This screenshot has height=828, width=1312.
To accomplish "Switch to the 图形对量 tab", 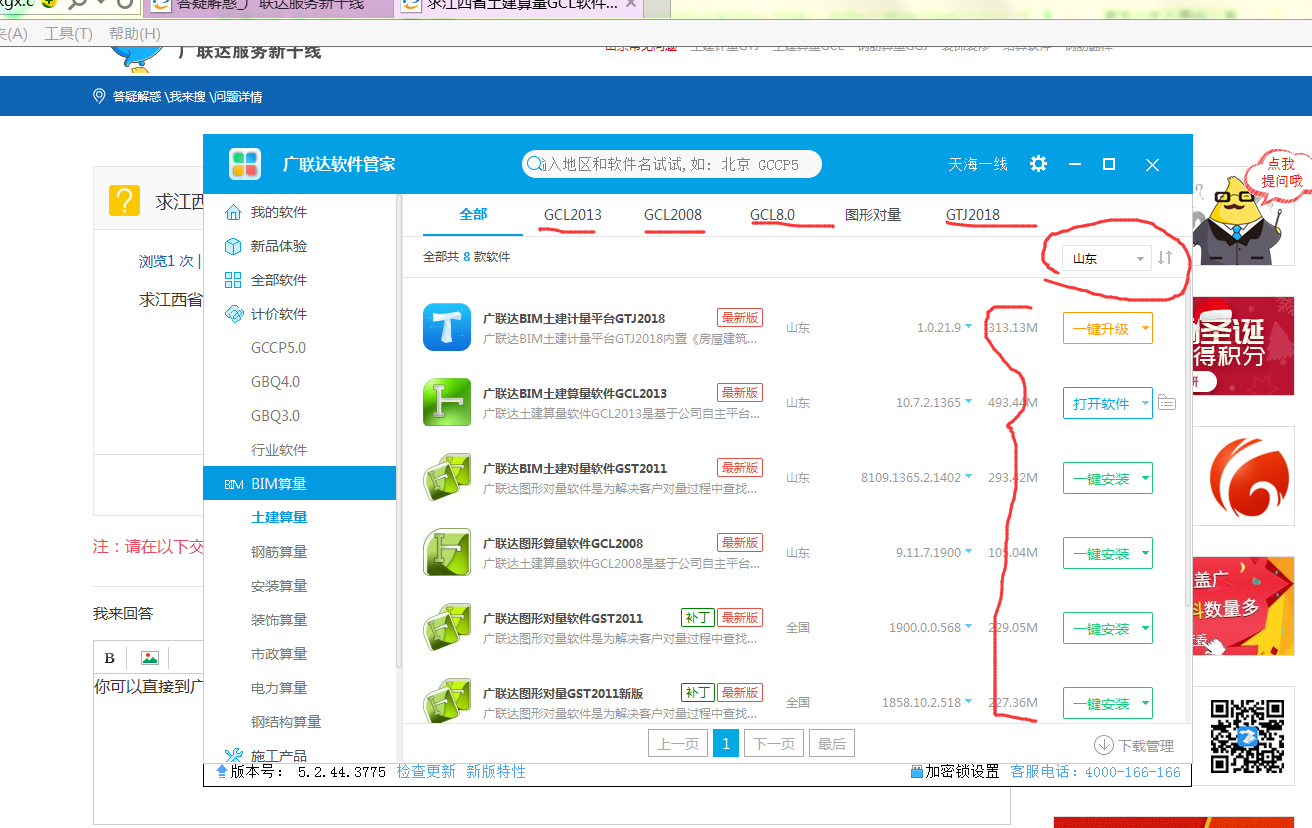I will pyautogui.click(x=873, y=214).
